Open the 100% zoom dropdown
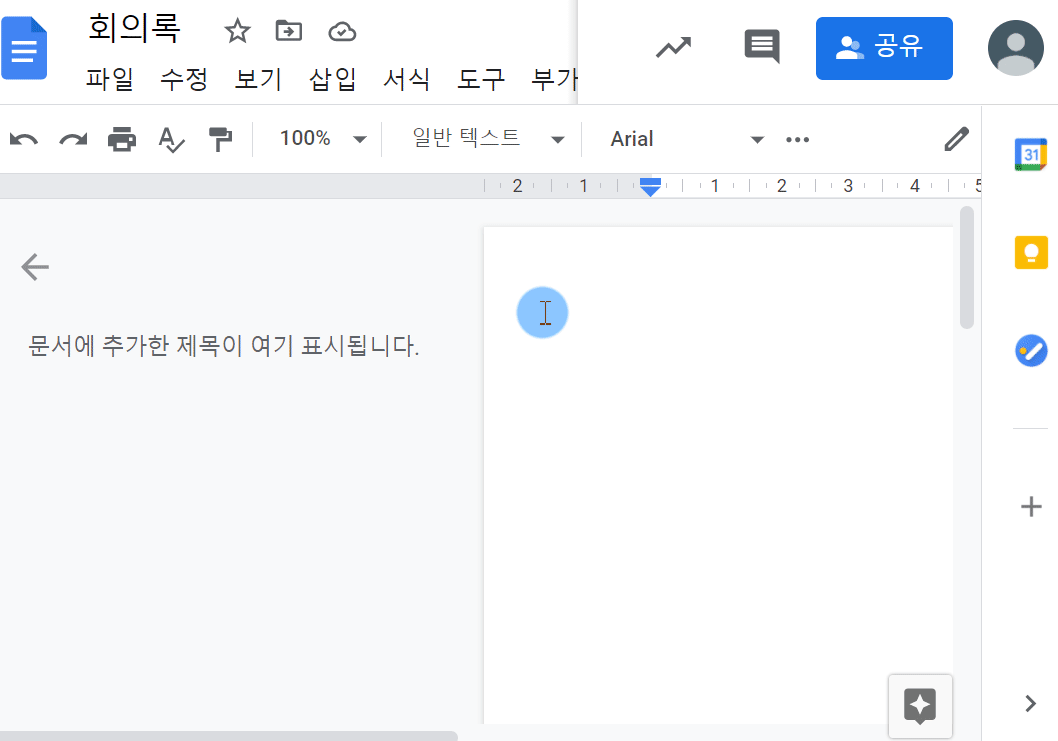Viewport: 1058px width, 741px height. (323, 139)
